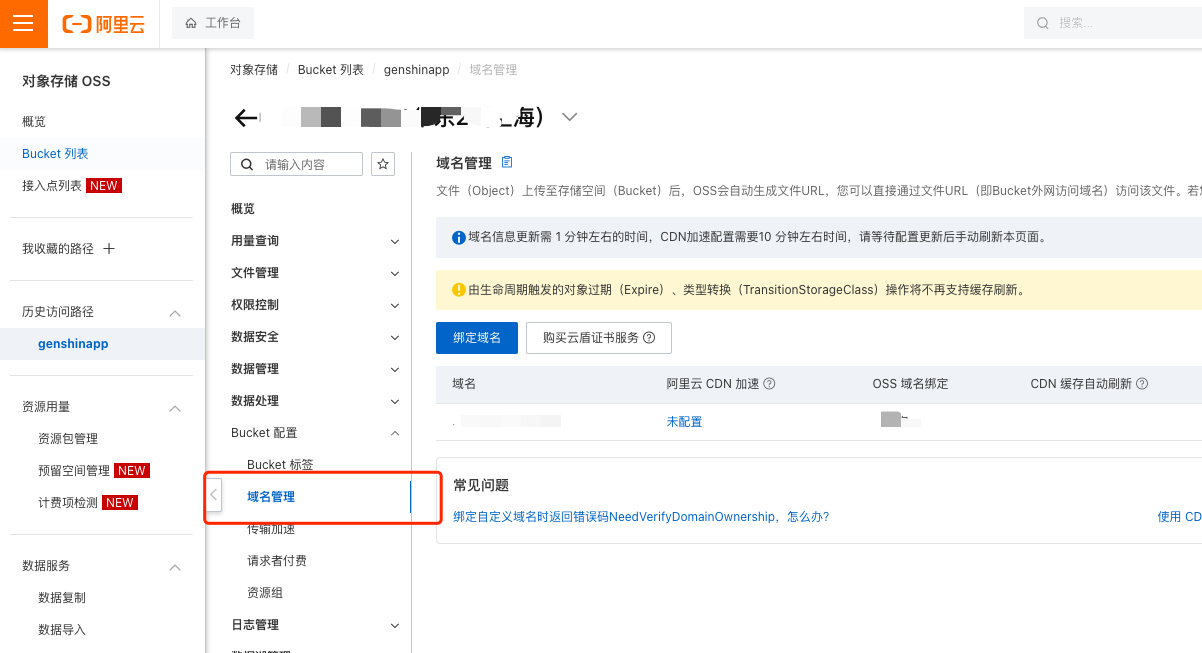Click genshinapp breadcrumb link

click(x=417, y=69)
